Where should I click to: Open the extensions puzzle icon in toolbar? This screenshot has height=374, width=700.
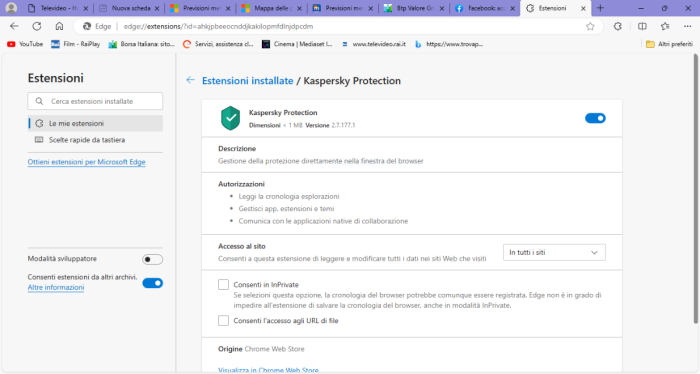coord(617,26)
